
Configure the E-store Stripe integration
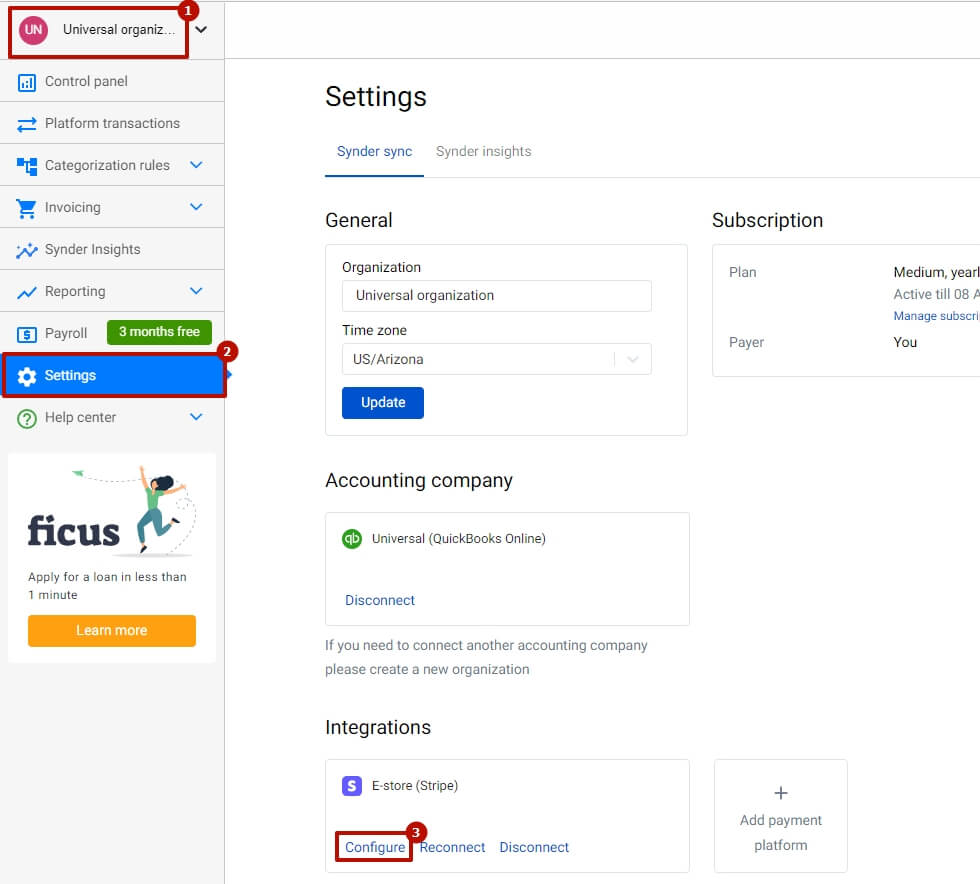[375, 847]
